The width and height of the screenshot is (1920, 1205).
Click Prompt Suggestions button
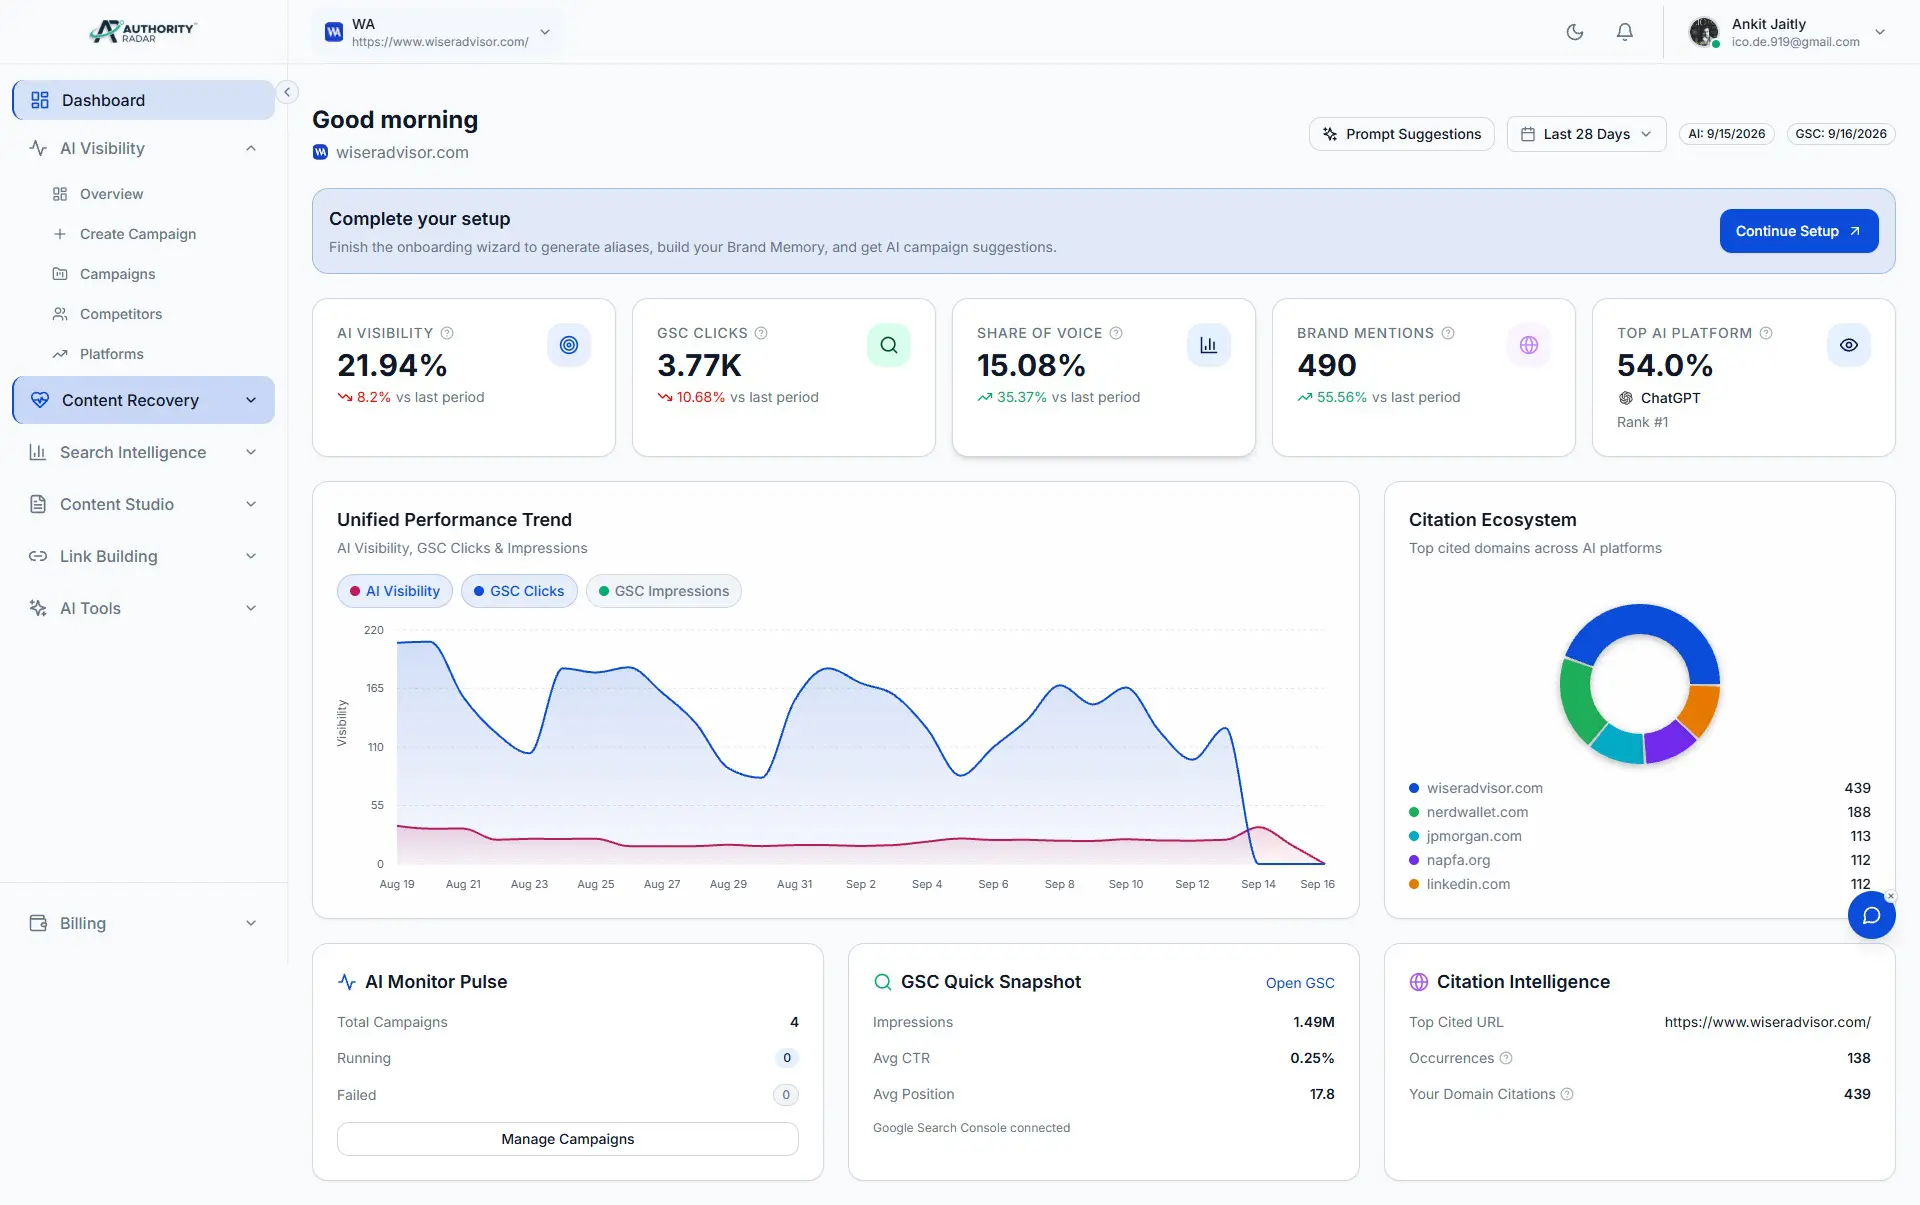(x=1402, y=134)
